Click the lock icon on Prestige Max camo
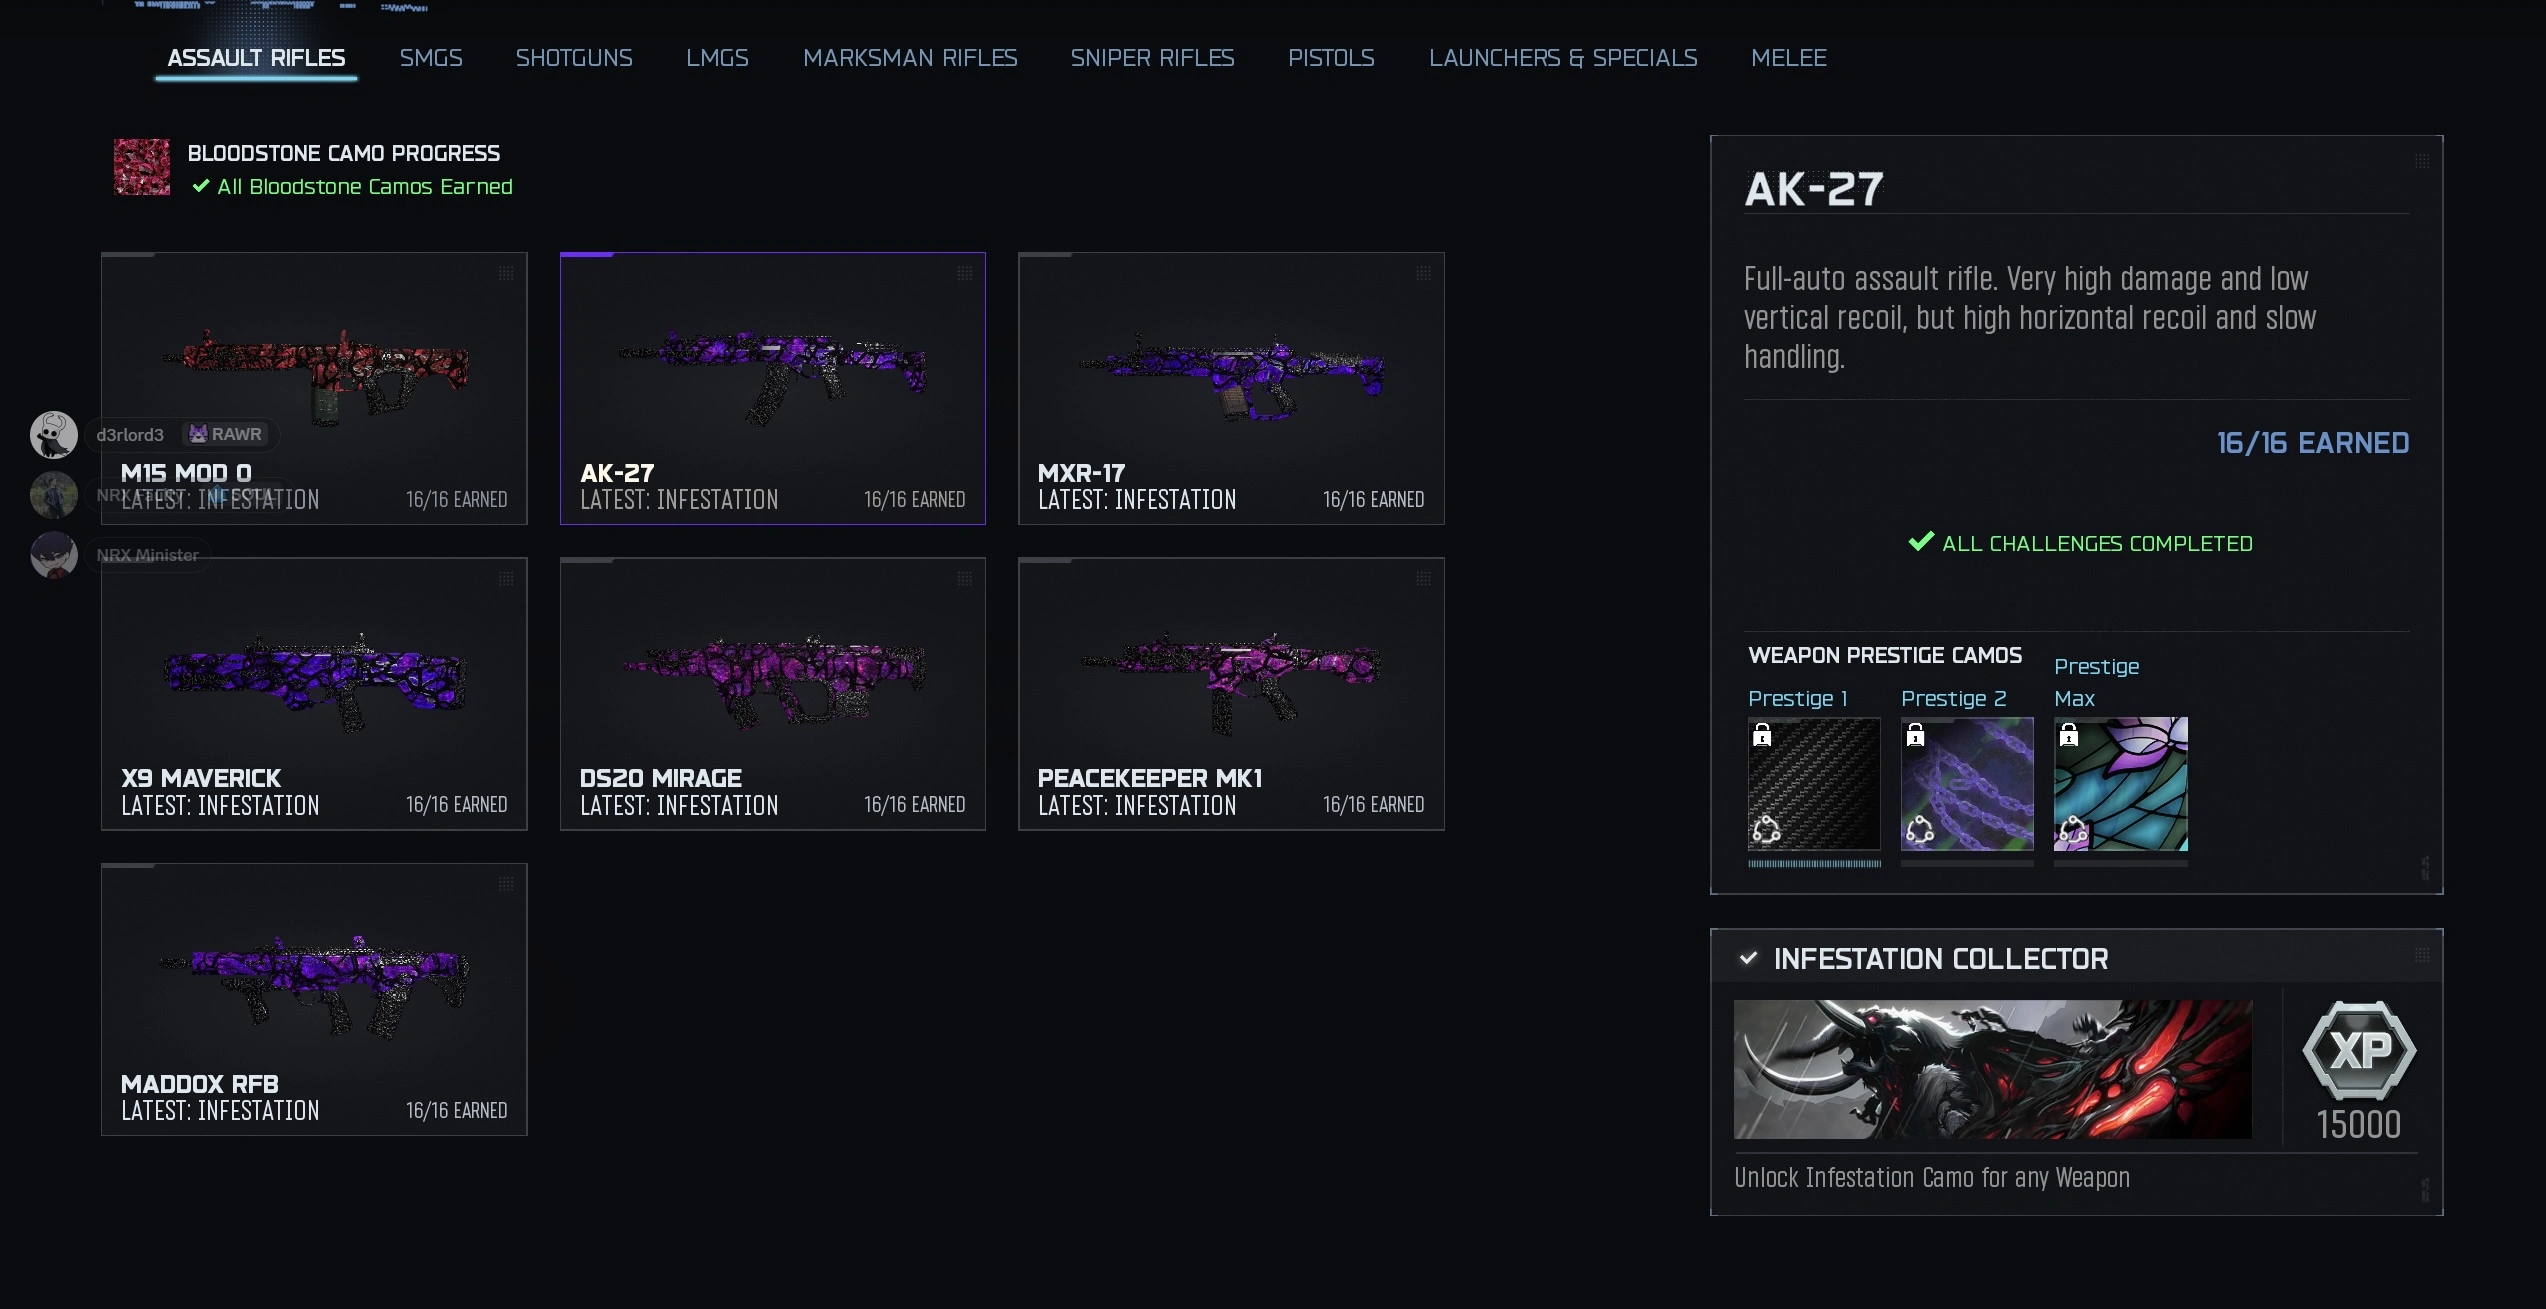Screen dimensions: 2546x1309 pos(2068,736)
